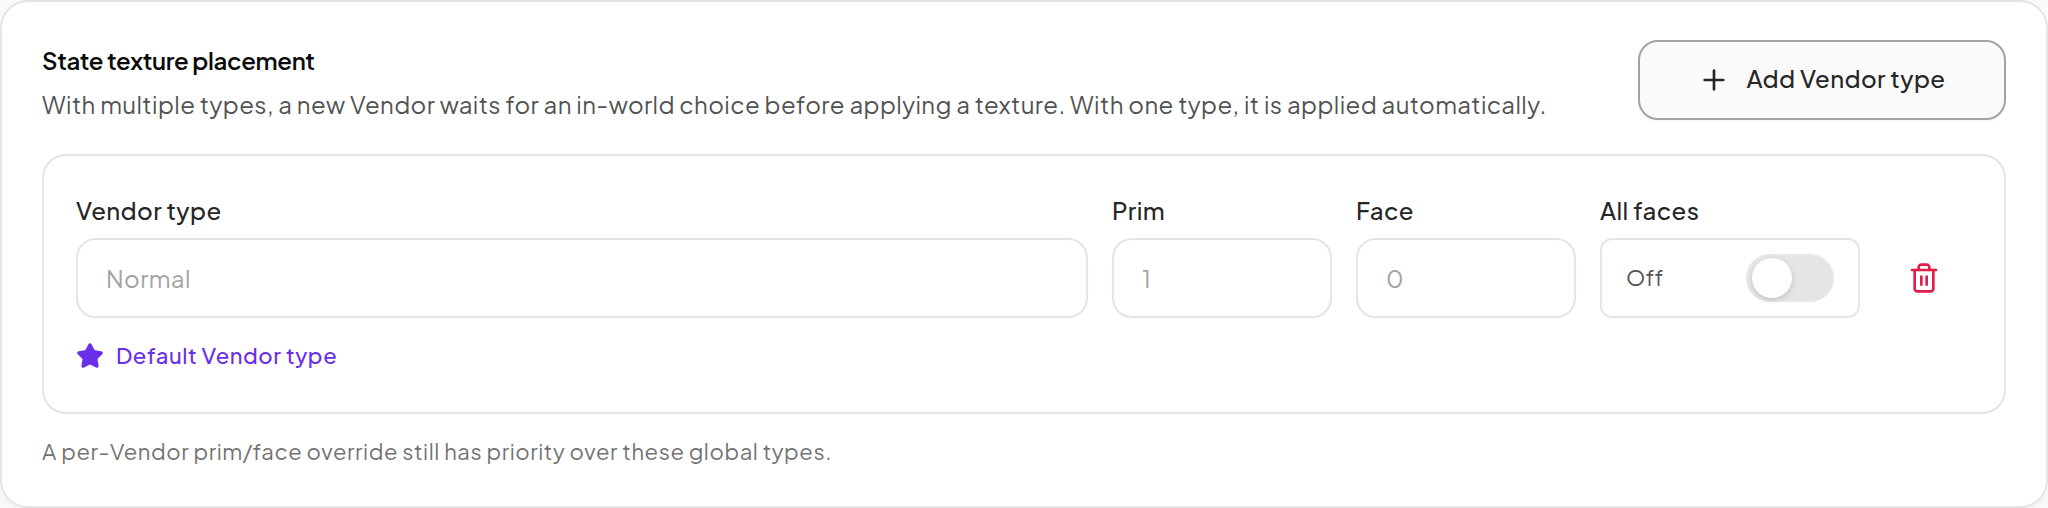
Task: Focus the Face number field
Action: (1465, 278)
